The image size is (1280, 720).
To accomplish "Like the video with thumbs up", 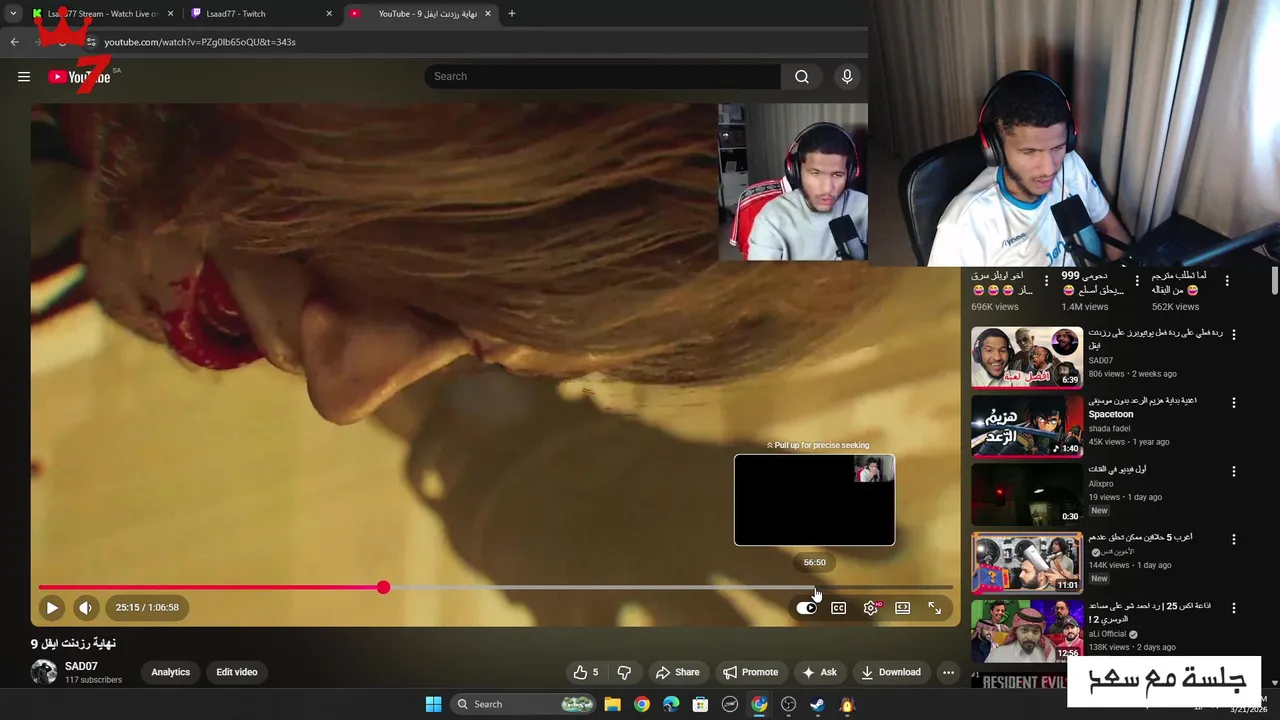I will (586, 672).
